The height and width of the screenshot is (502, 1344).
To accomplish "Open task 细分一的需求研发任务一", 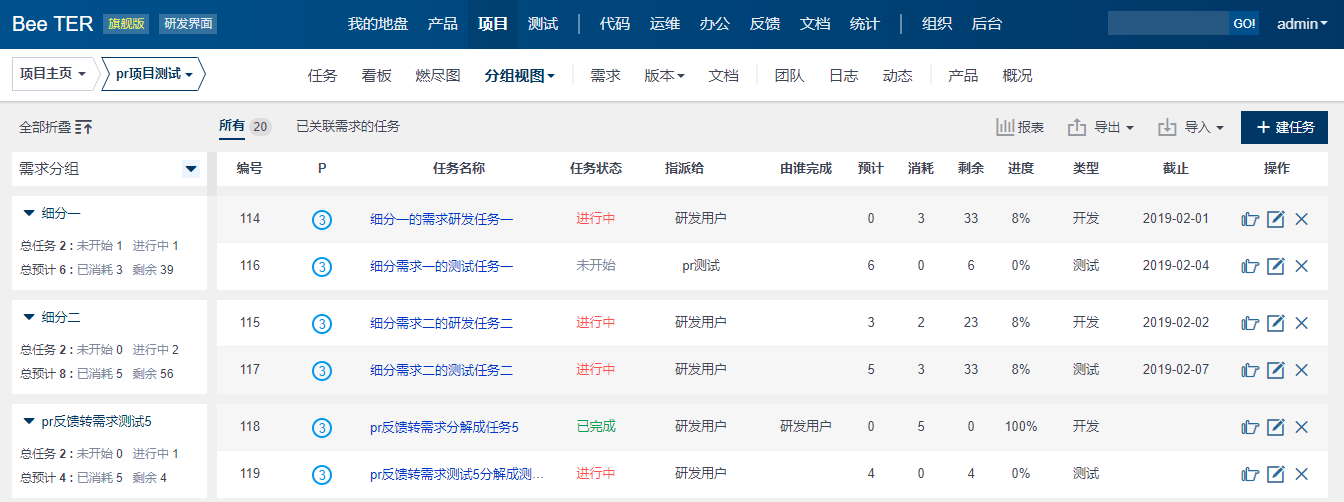I will (x=441, y=219).
